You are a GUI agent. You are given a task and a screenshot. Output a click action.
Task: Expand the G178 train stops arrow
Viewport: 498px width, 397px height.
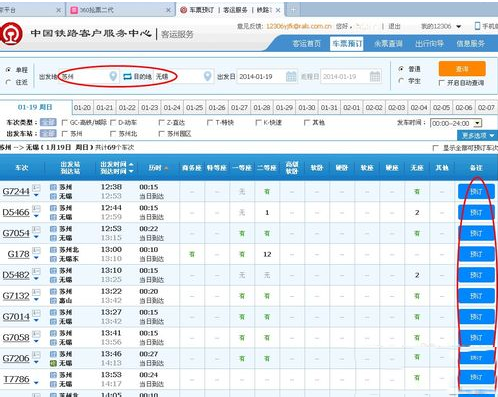[36, 258]
